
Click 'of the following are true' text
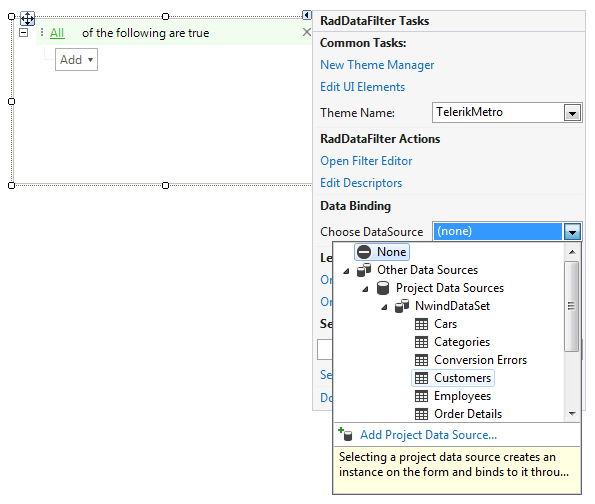coord(145,33)
